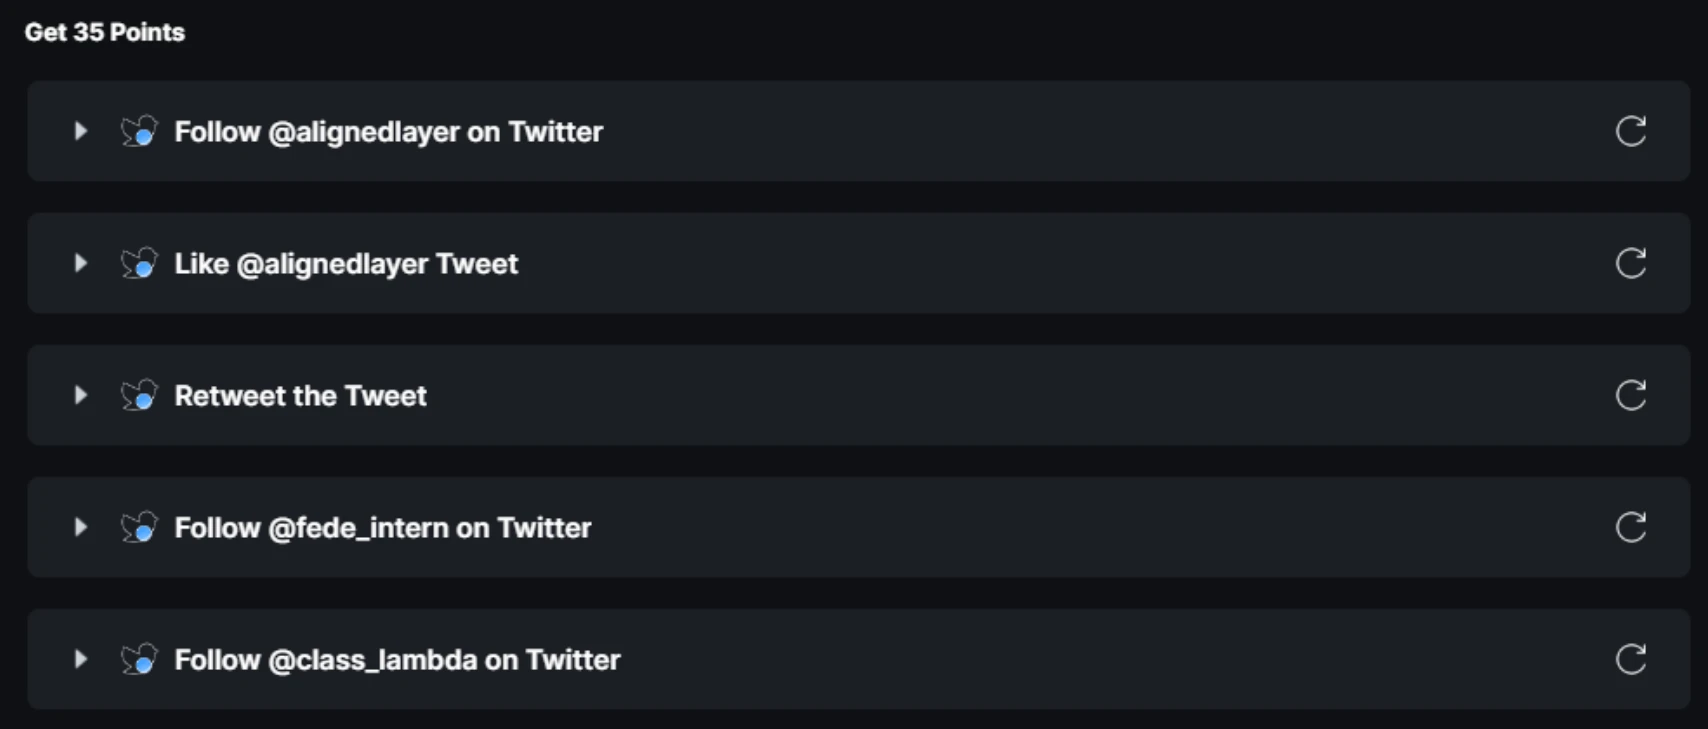Verify Follow @class_lambda task with refresh icon
1708x729 pixels.
pyautogui.click(x=1630, y=659)
